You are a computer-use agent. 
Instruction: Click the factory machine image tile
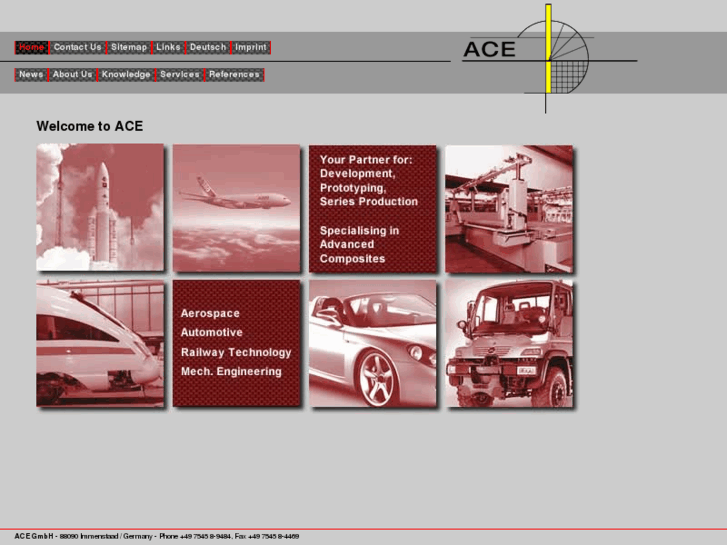[509, 209]
